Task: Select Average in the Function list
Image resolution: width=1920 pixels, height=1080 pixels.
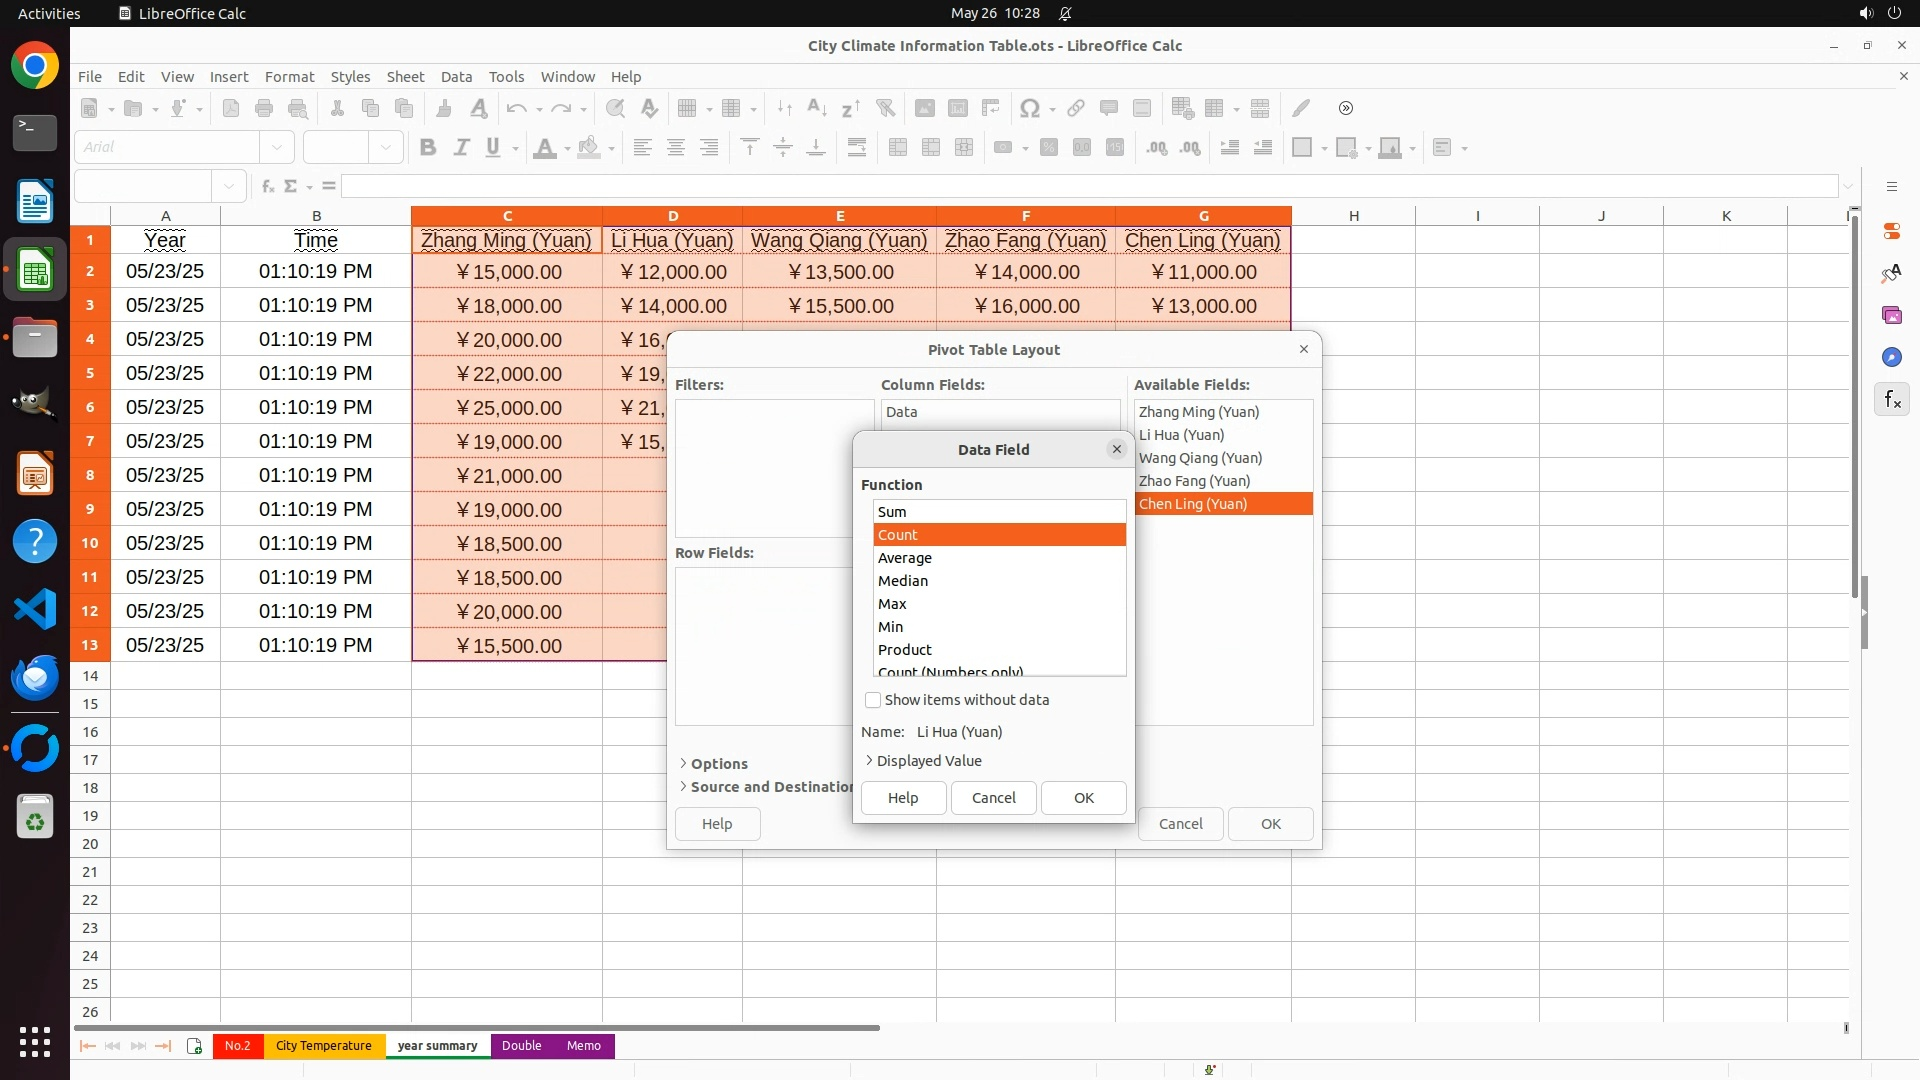Action: click(x=905, y=558)
